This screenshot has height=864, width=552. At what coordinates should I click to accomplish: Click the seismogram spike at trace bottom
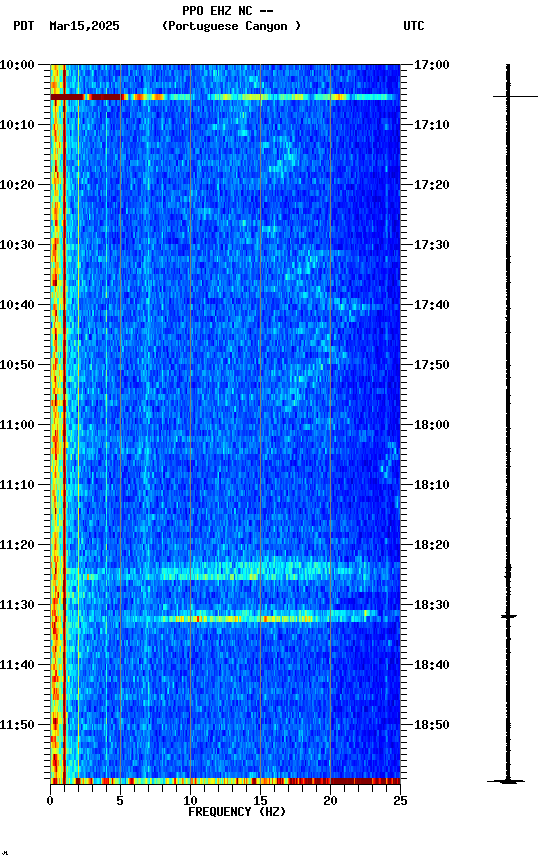[x=506, y=781]
